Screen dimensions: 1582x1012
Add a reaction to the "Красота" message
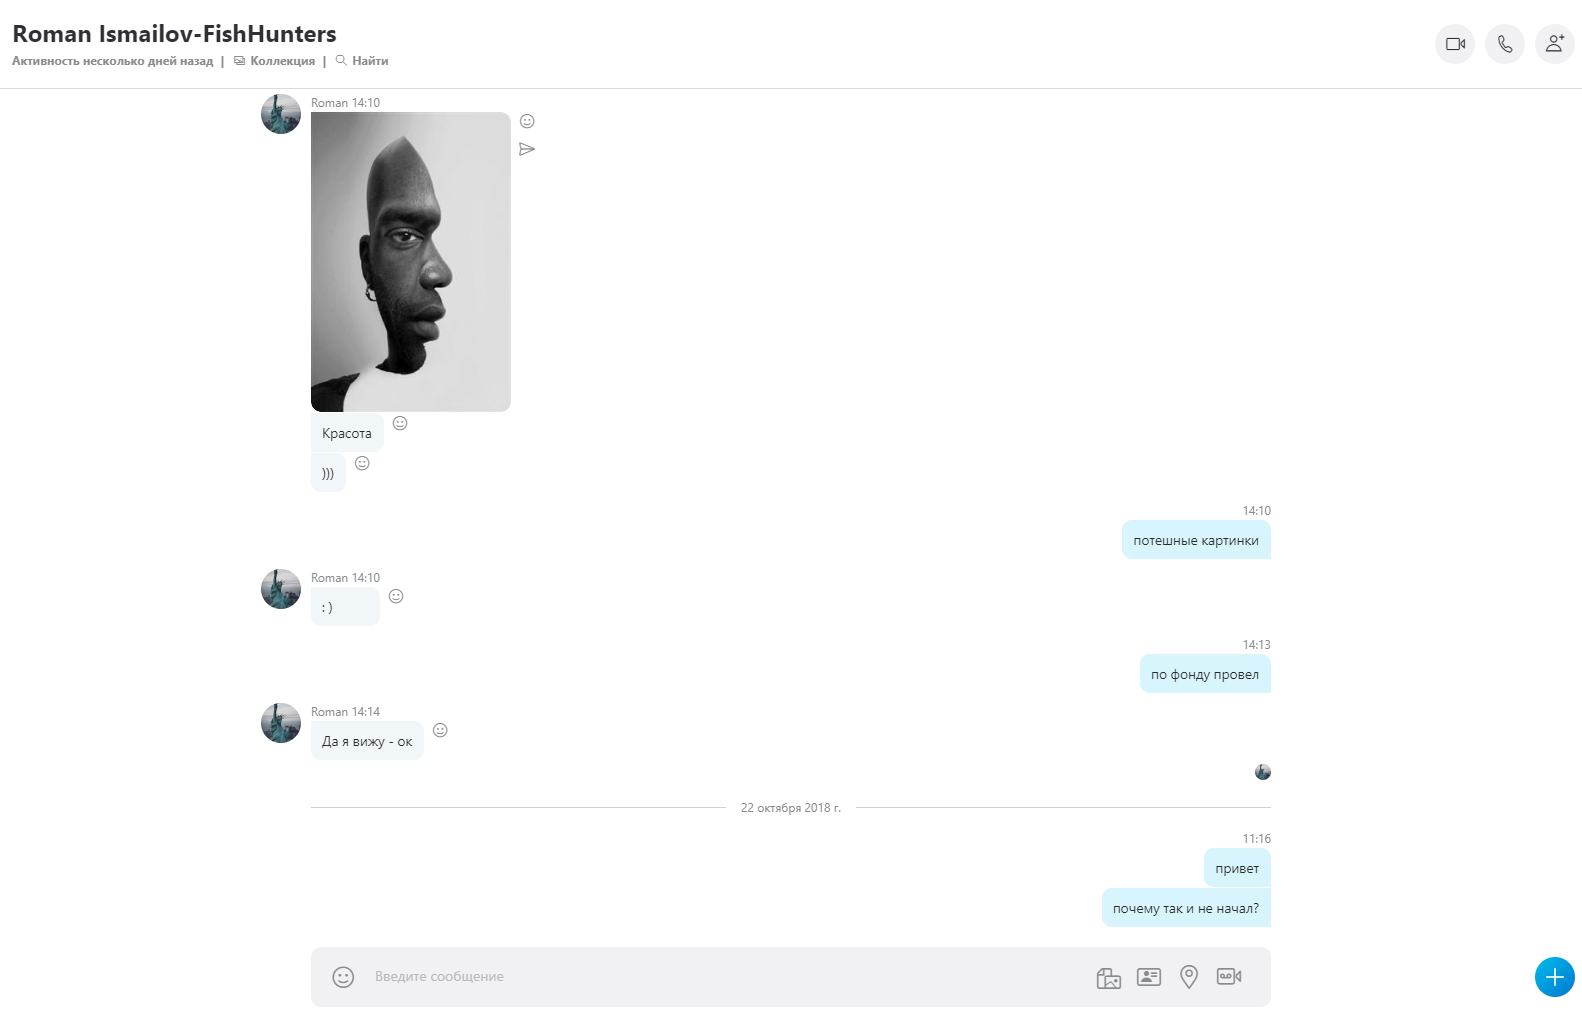click(x=400, y=423)
